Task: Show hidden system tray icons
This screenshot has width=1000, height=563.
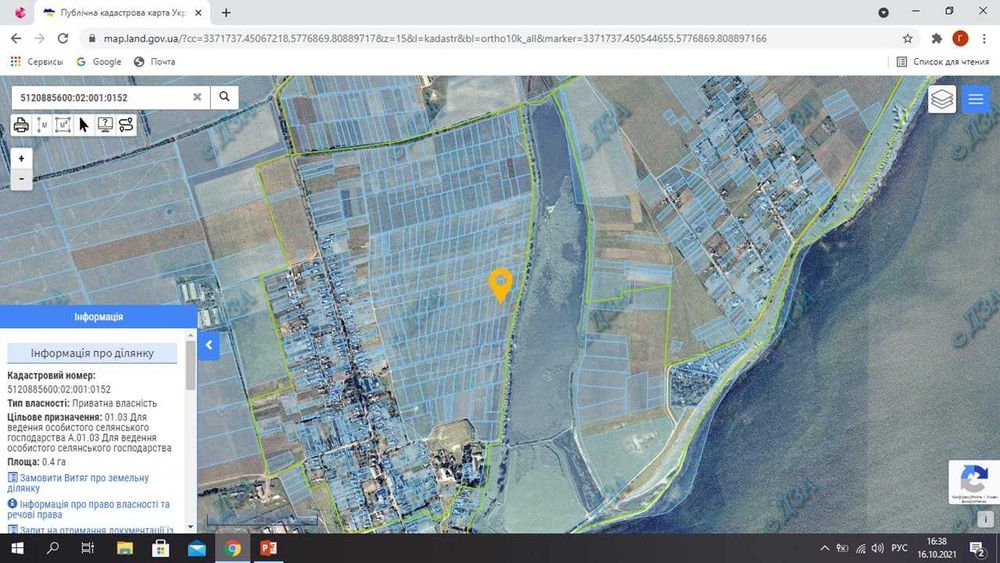Action: (x=825, y=548)
